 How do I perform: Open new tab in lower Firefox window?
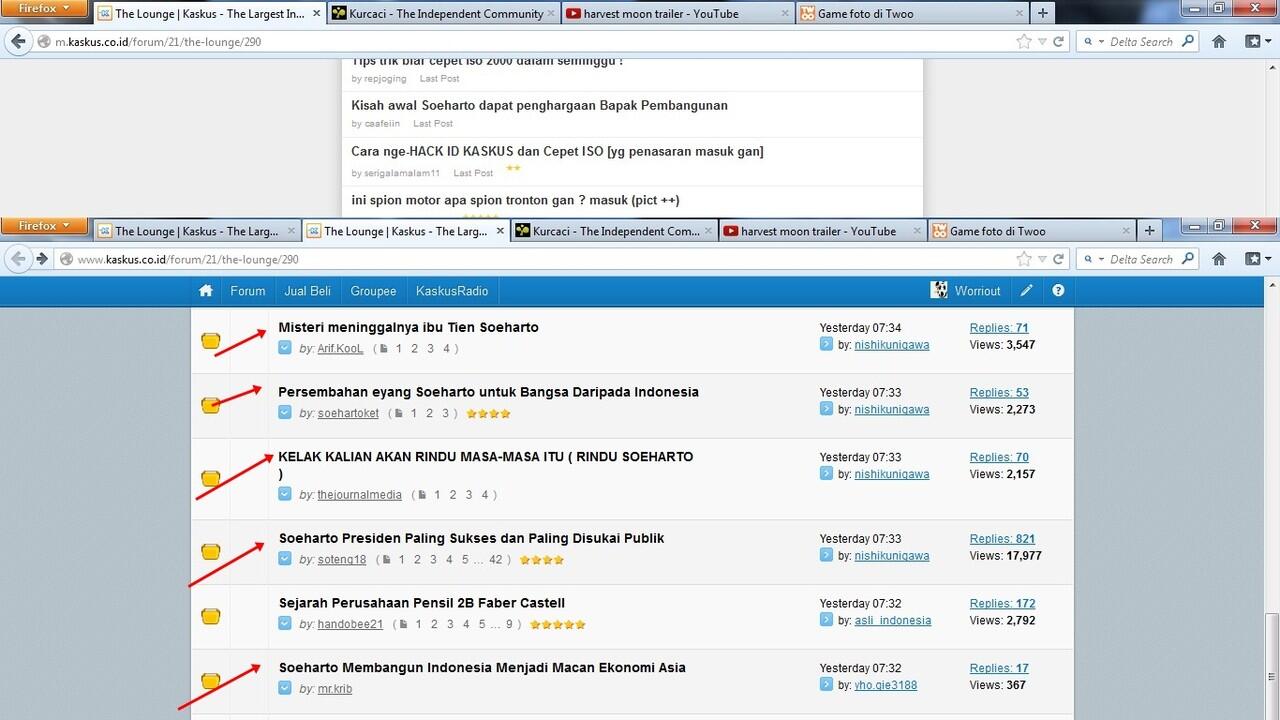[x=1149, y=231]
